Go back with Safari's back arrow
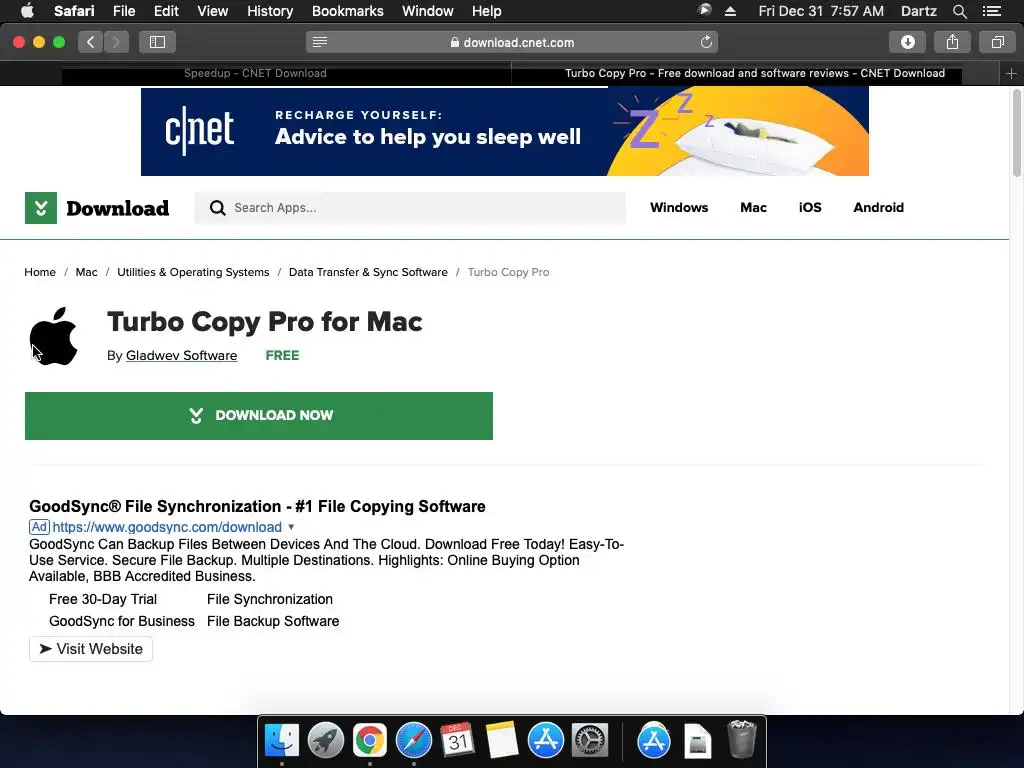The width and height of the screenshot is (1024, 768). [x=91, y=42]
